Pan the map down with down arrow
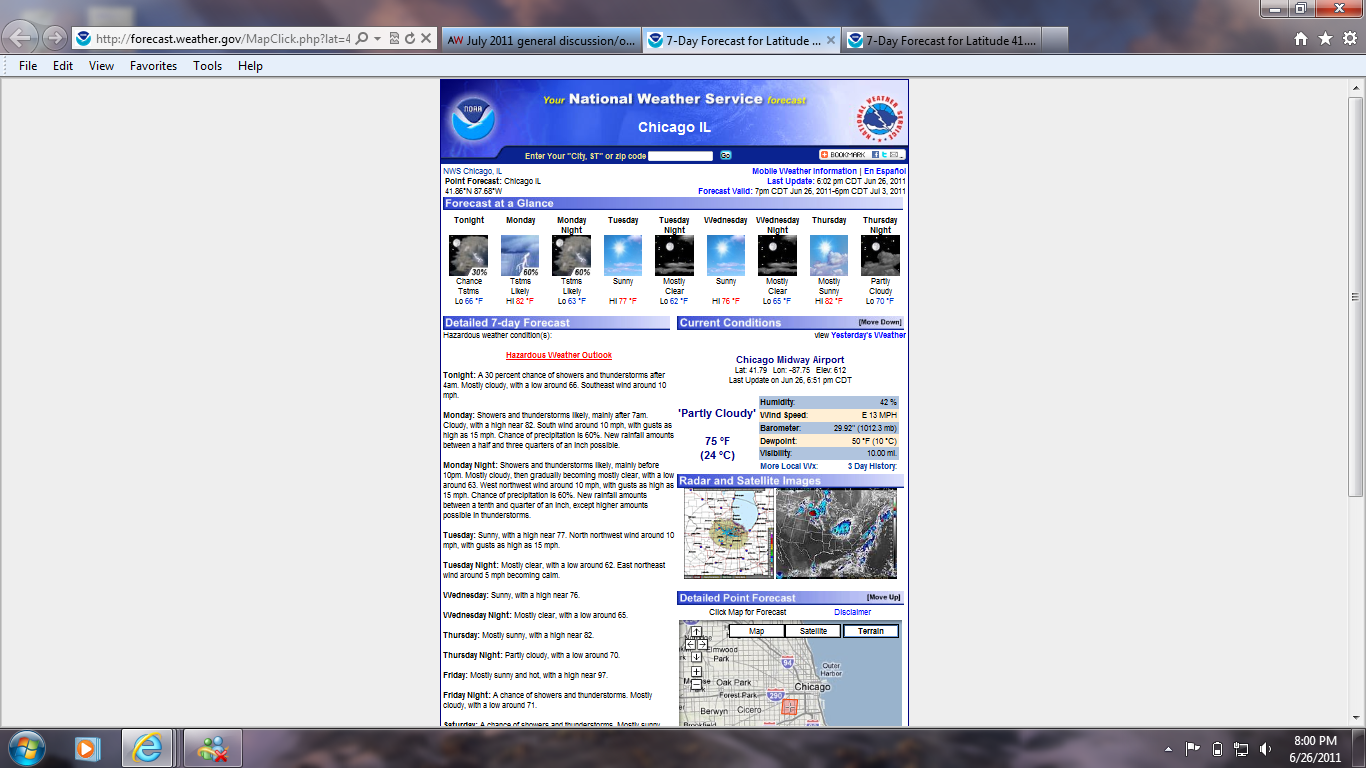This screenshot has width=1366, height=768. point(696,657)
